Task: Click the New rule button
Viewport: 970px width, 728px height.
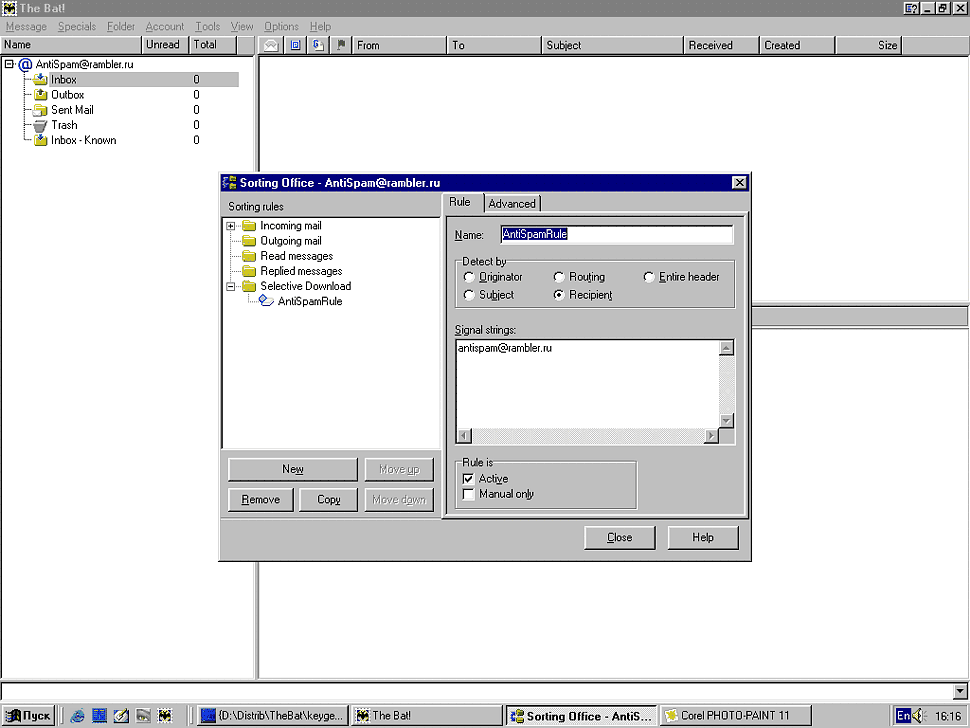Action: pyautogui.click(x=293, y=469)
